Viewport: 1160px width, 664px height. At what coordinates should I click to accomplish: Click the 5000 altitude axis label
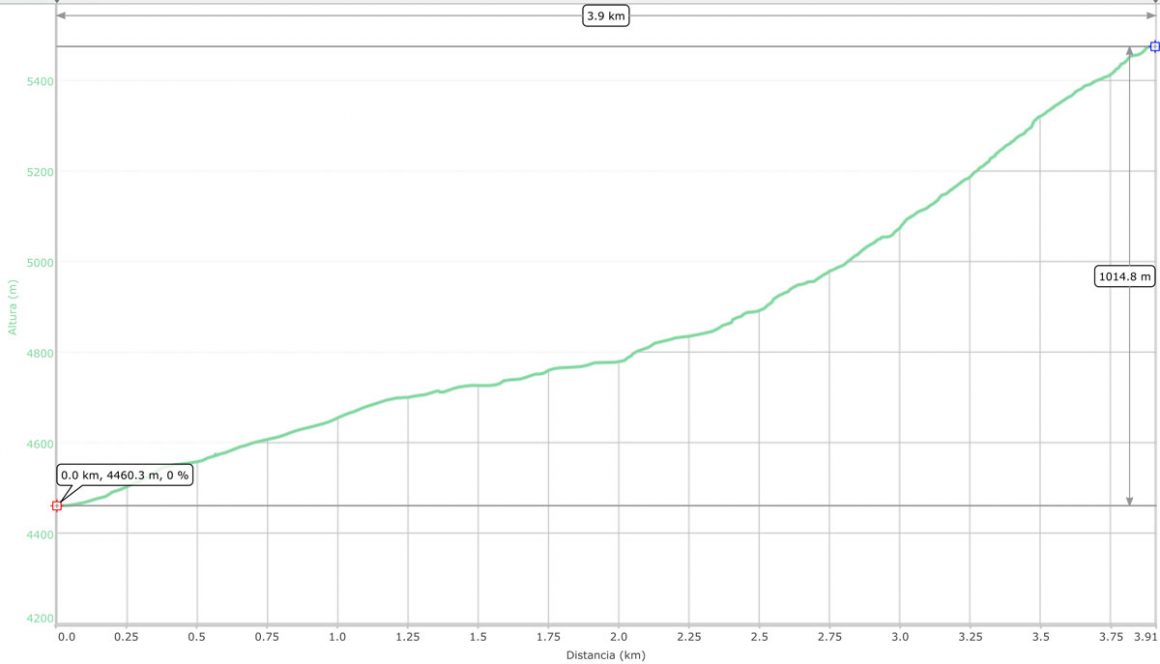click(x=40, y=262)
